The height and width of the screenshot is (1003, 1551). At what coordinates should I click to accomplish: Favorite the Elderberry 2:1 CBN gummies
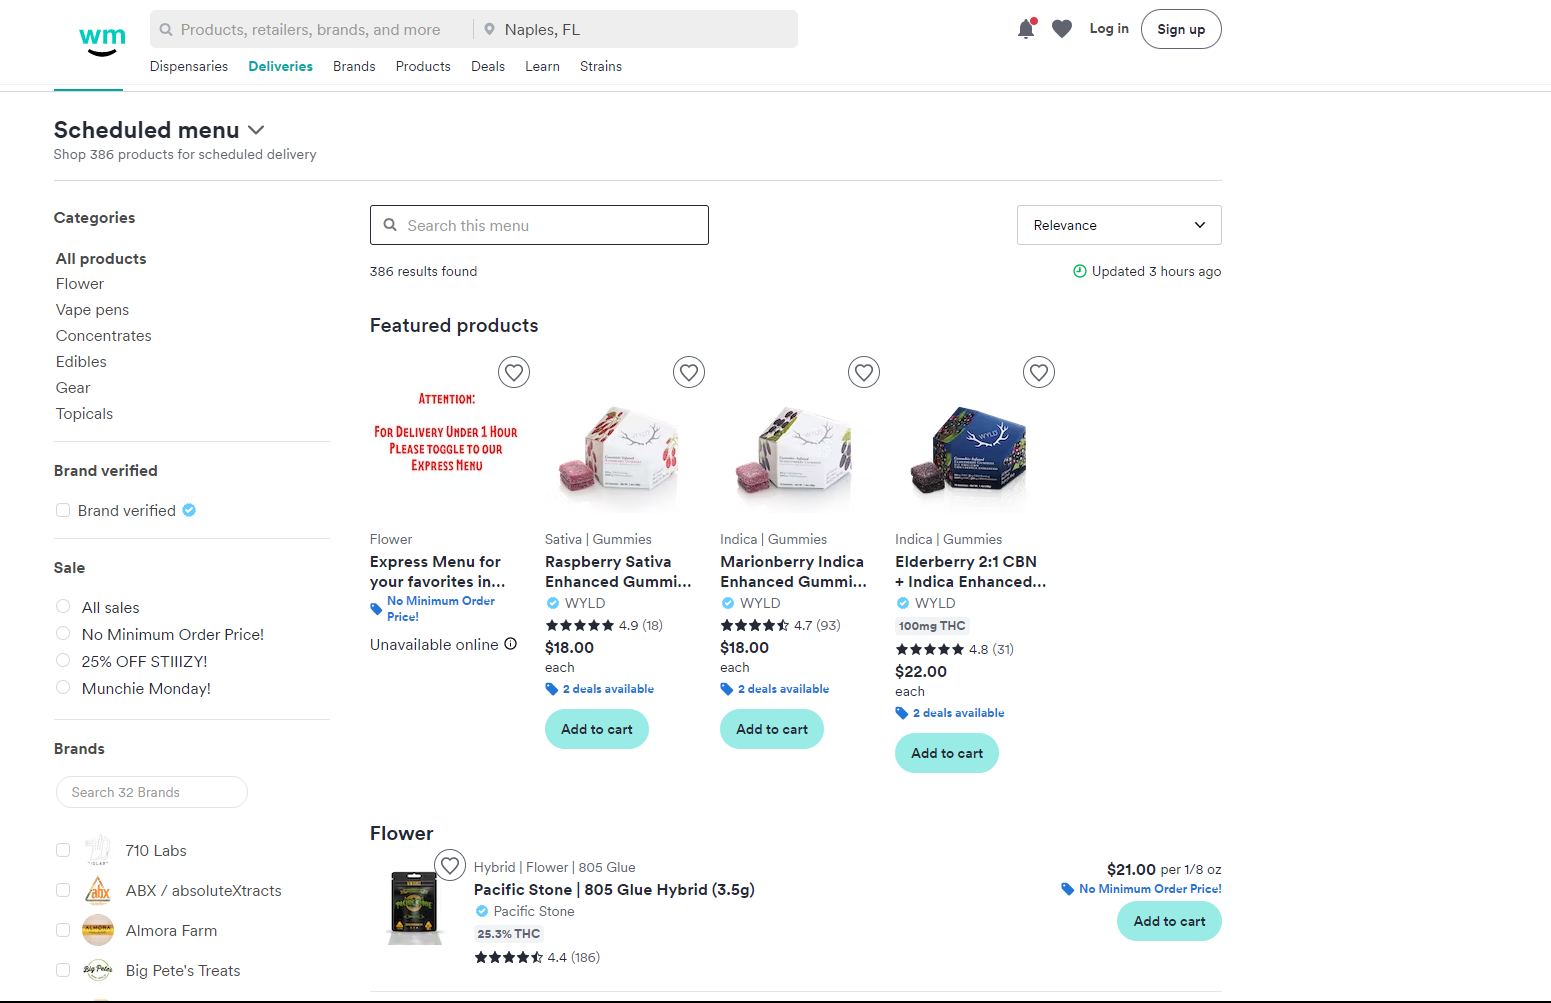[x=1039, y=373]
